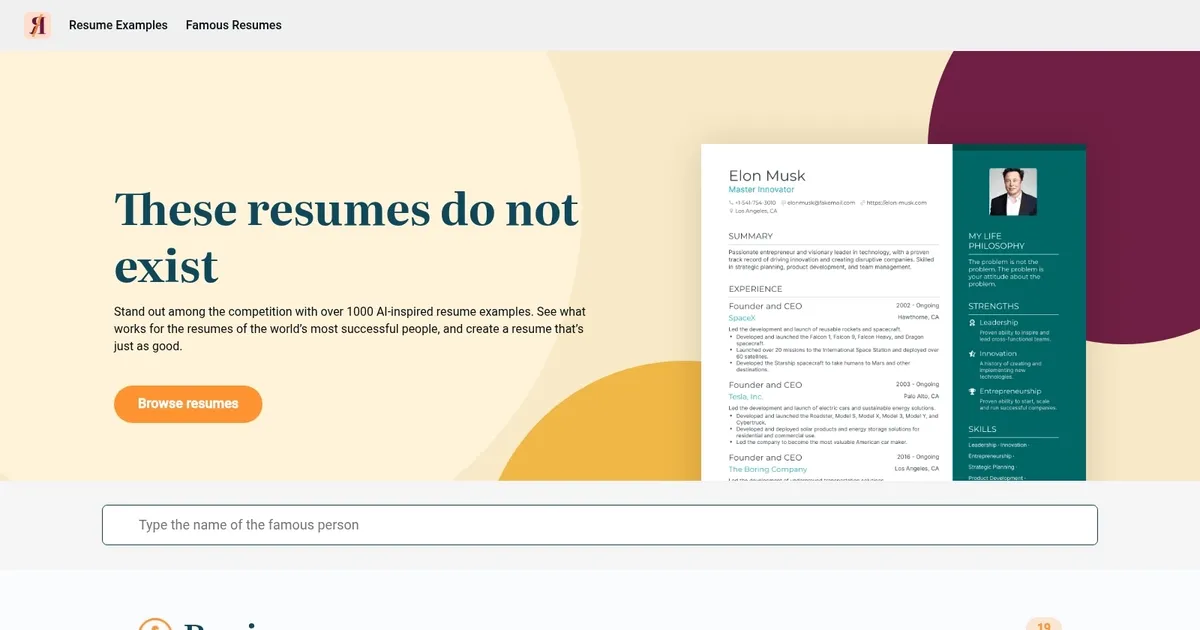Image resolution: width=1200 pixels, height=630 pixels.
Task: Focus the famous person name search field
Action: [600, 525]
